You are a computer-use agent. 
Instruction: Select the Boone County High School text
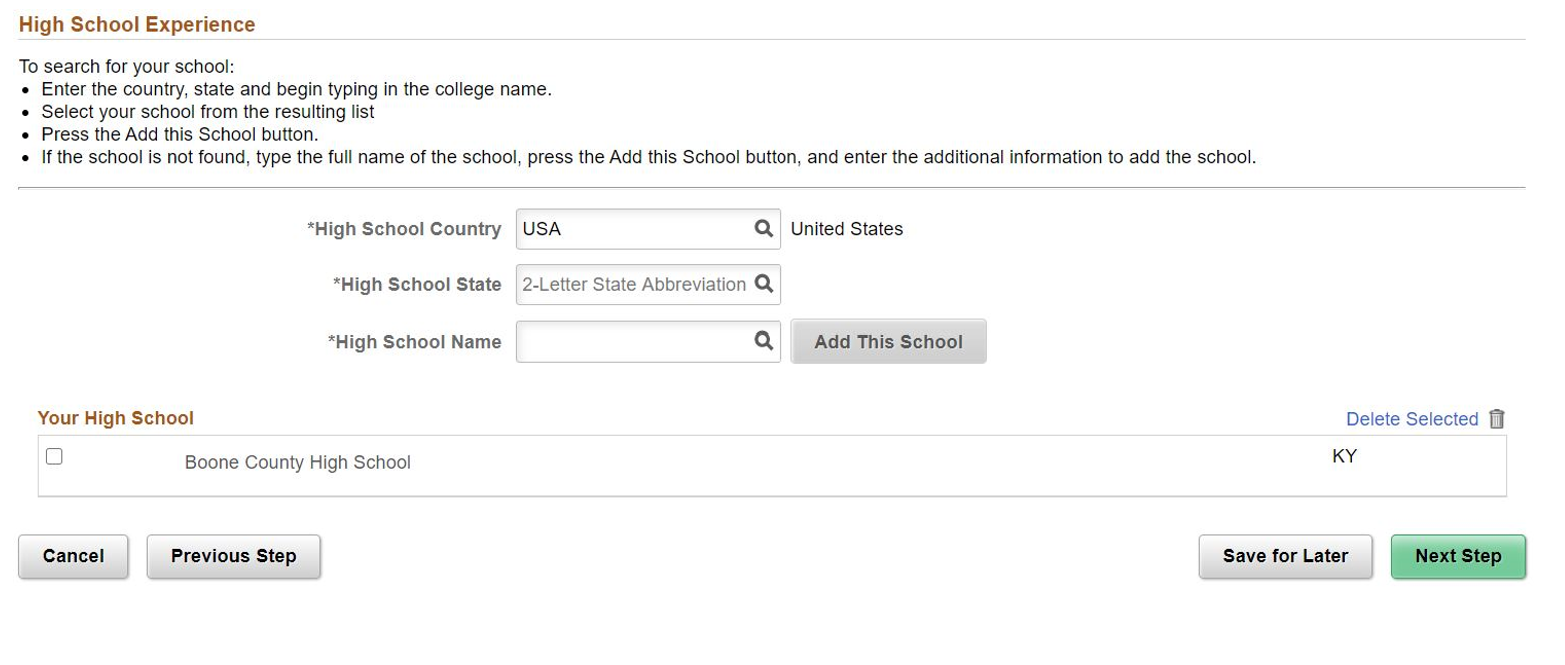pyautogui.click(x=298, y=463)
